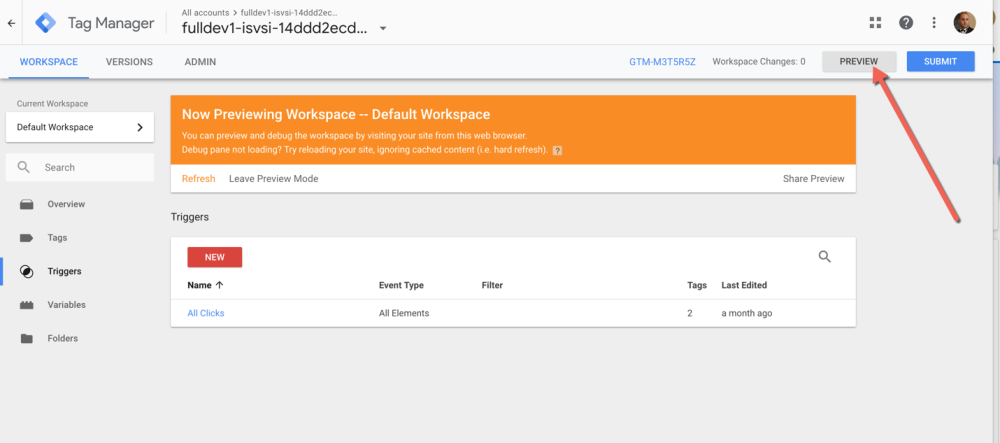Click the Name column header
The height and width of the screenshot is (443, 1000).
tap(199, 285)
